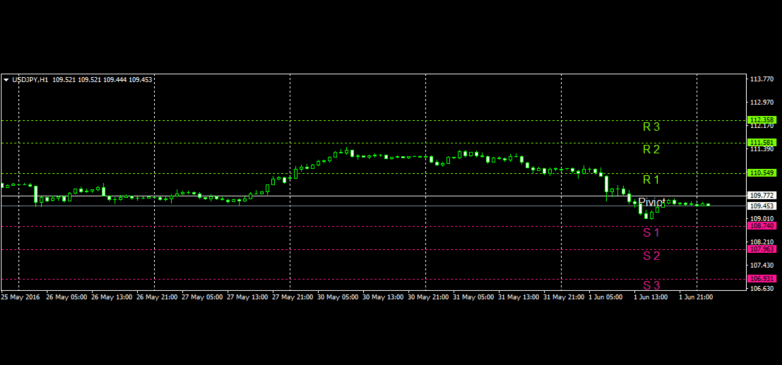Screen dimensions: 782x365
Task: Click 113.770 on the price scale
Action: point(763,79)
